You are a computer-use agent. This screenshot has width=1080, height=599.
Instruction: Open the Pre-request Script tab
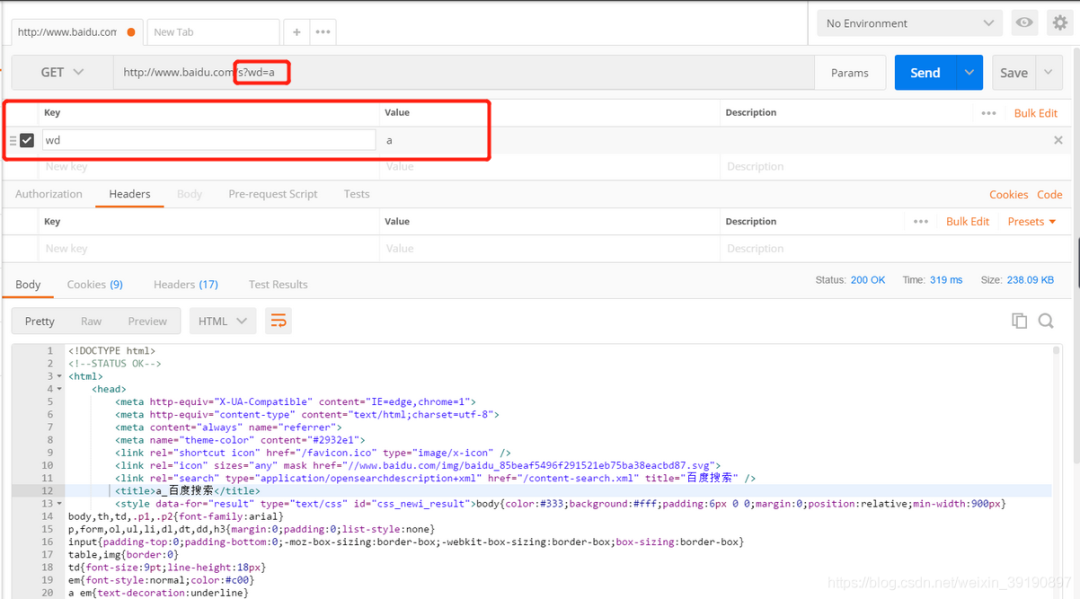[x=273, y=194]
